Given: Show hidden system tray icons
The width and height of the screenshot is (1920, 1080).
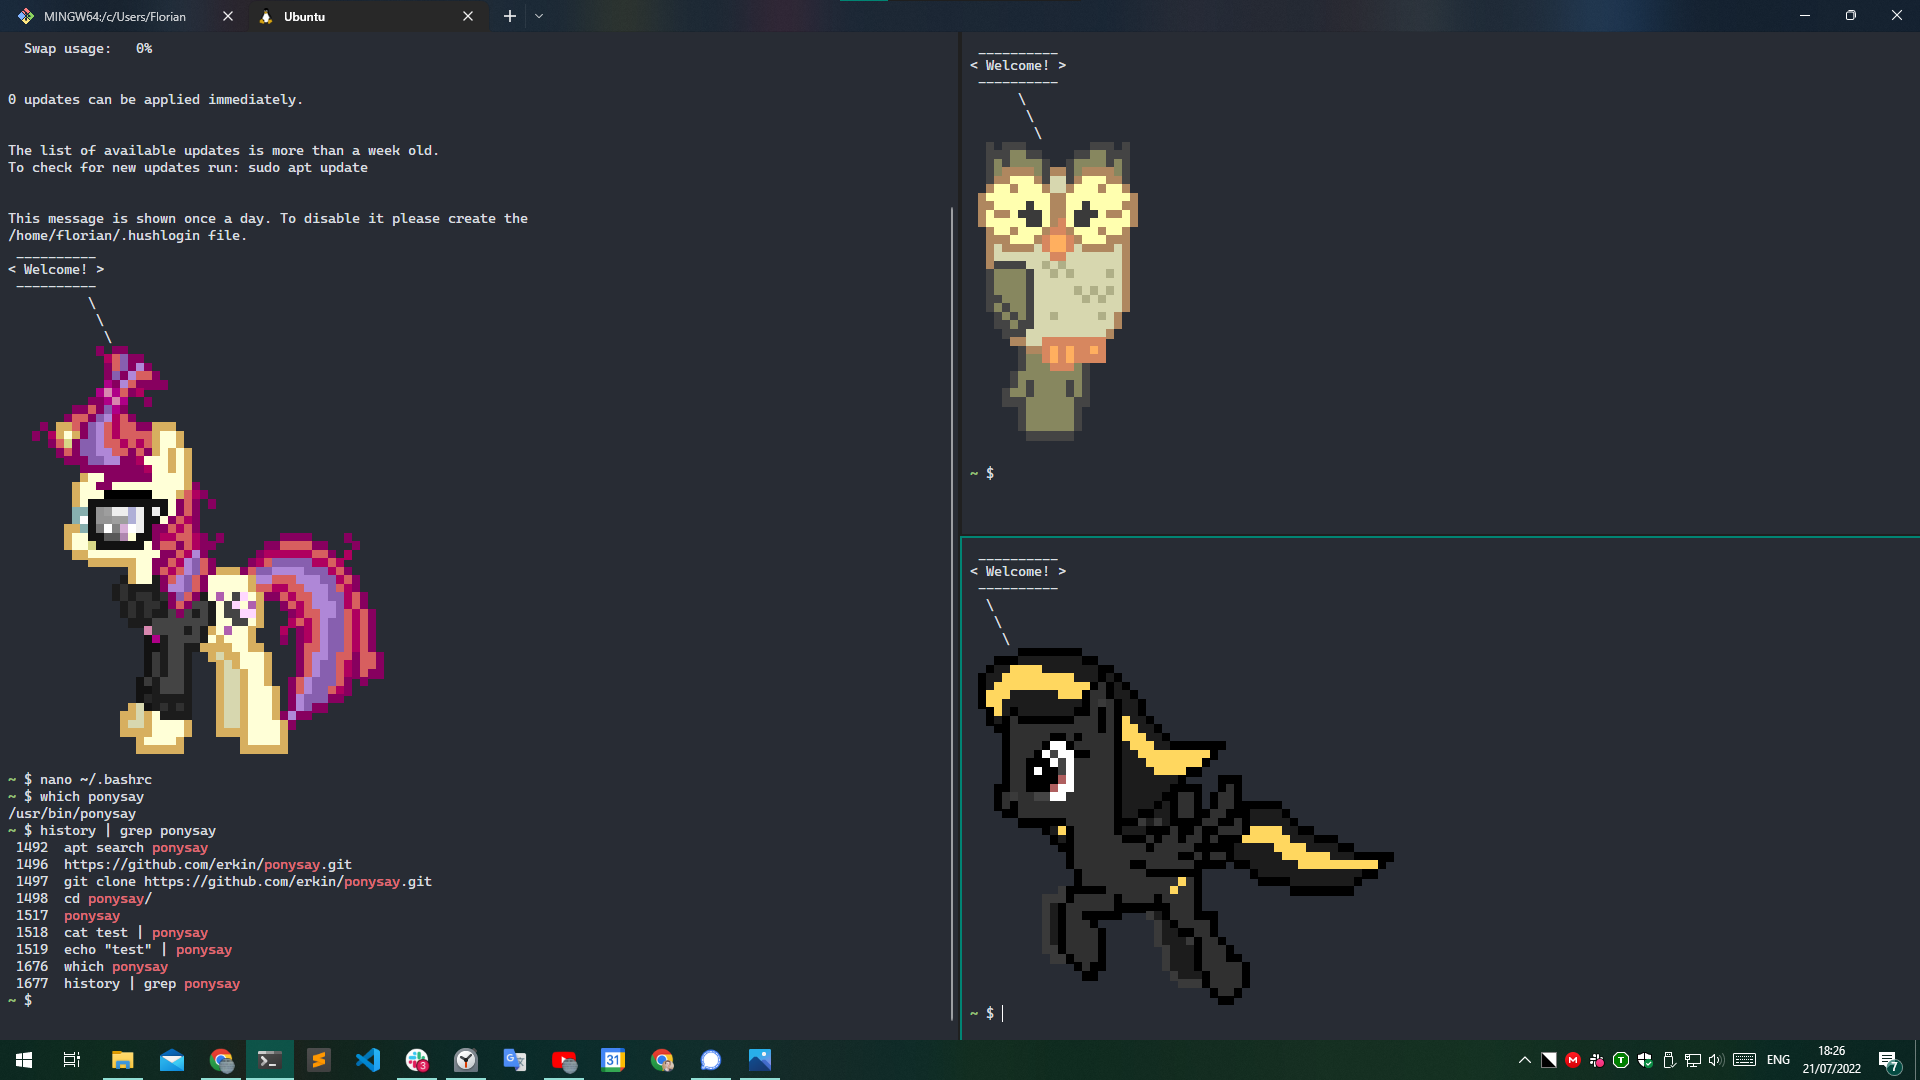Looking at the screenshot, I should [x=1525, y=1060].
